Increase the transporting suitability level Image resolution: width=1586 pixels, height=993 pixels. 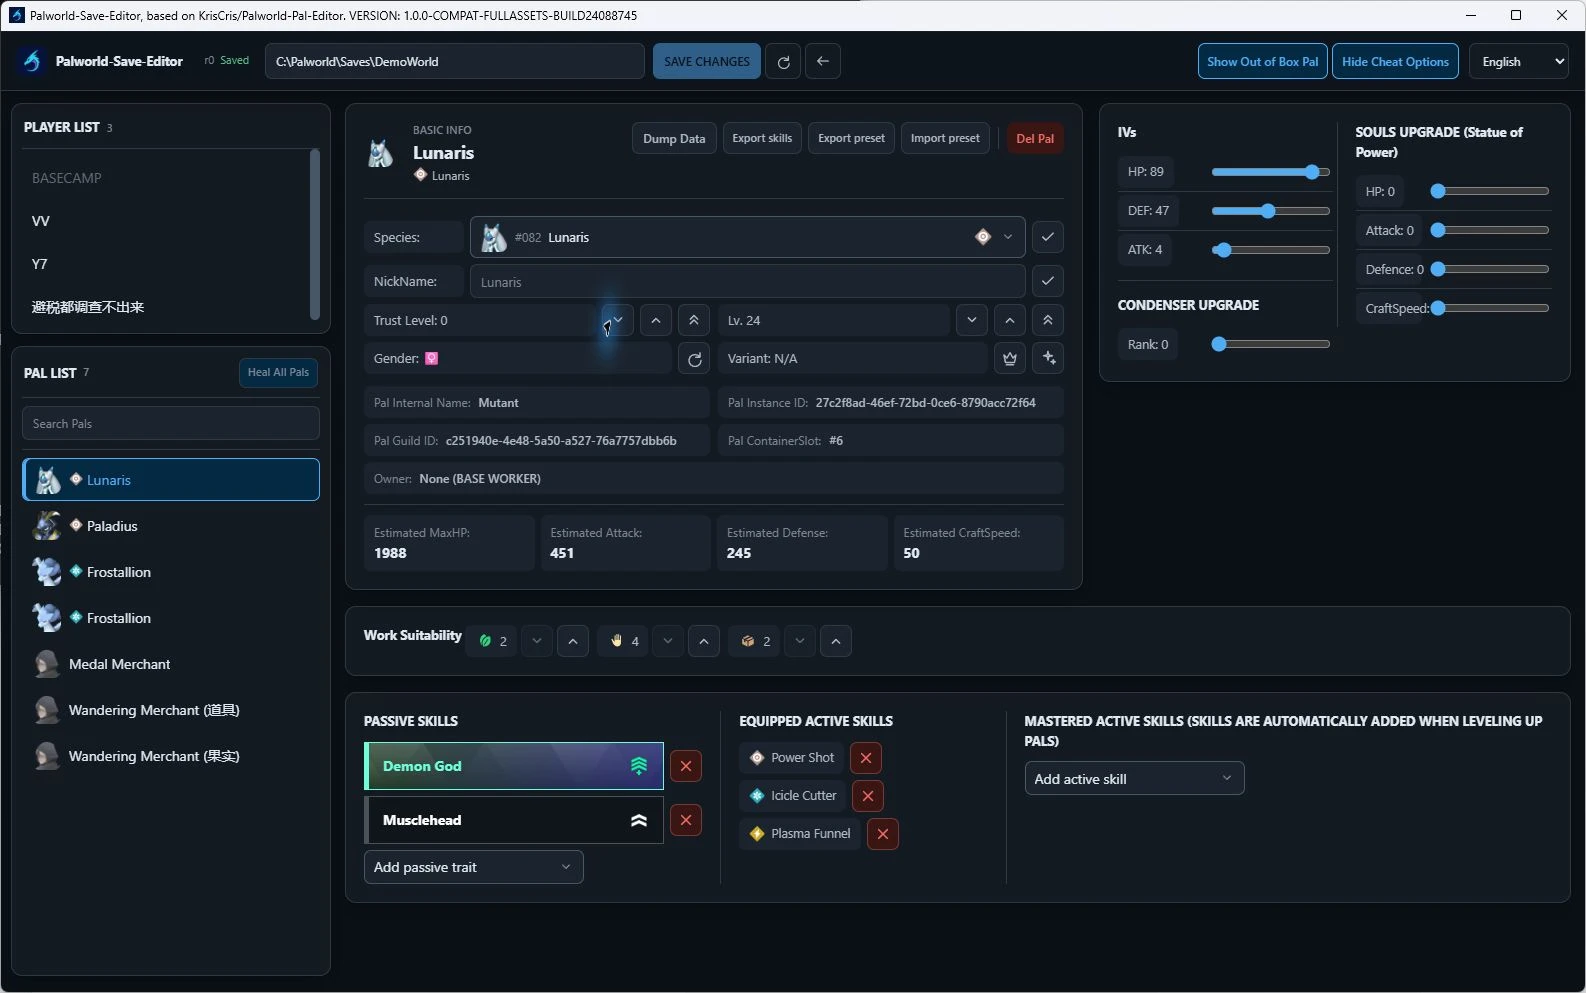836,641
